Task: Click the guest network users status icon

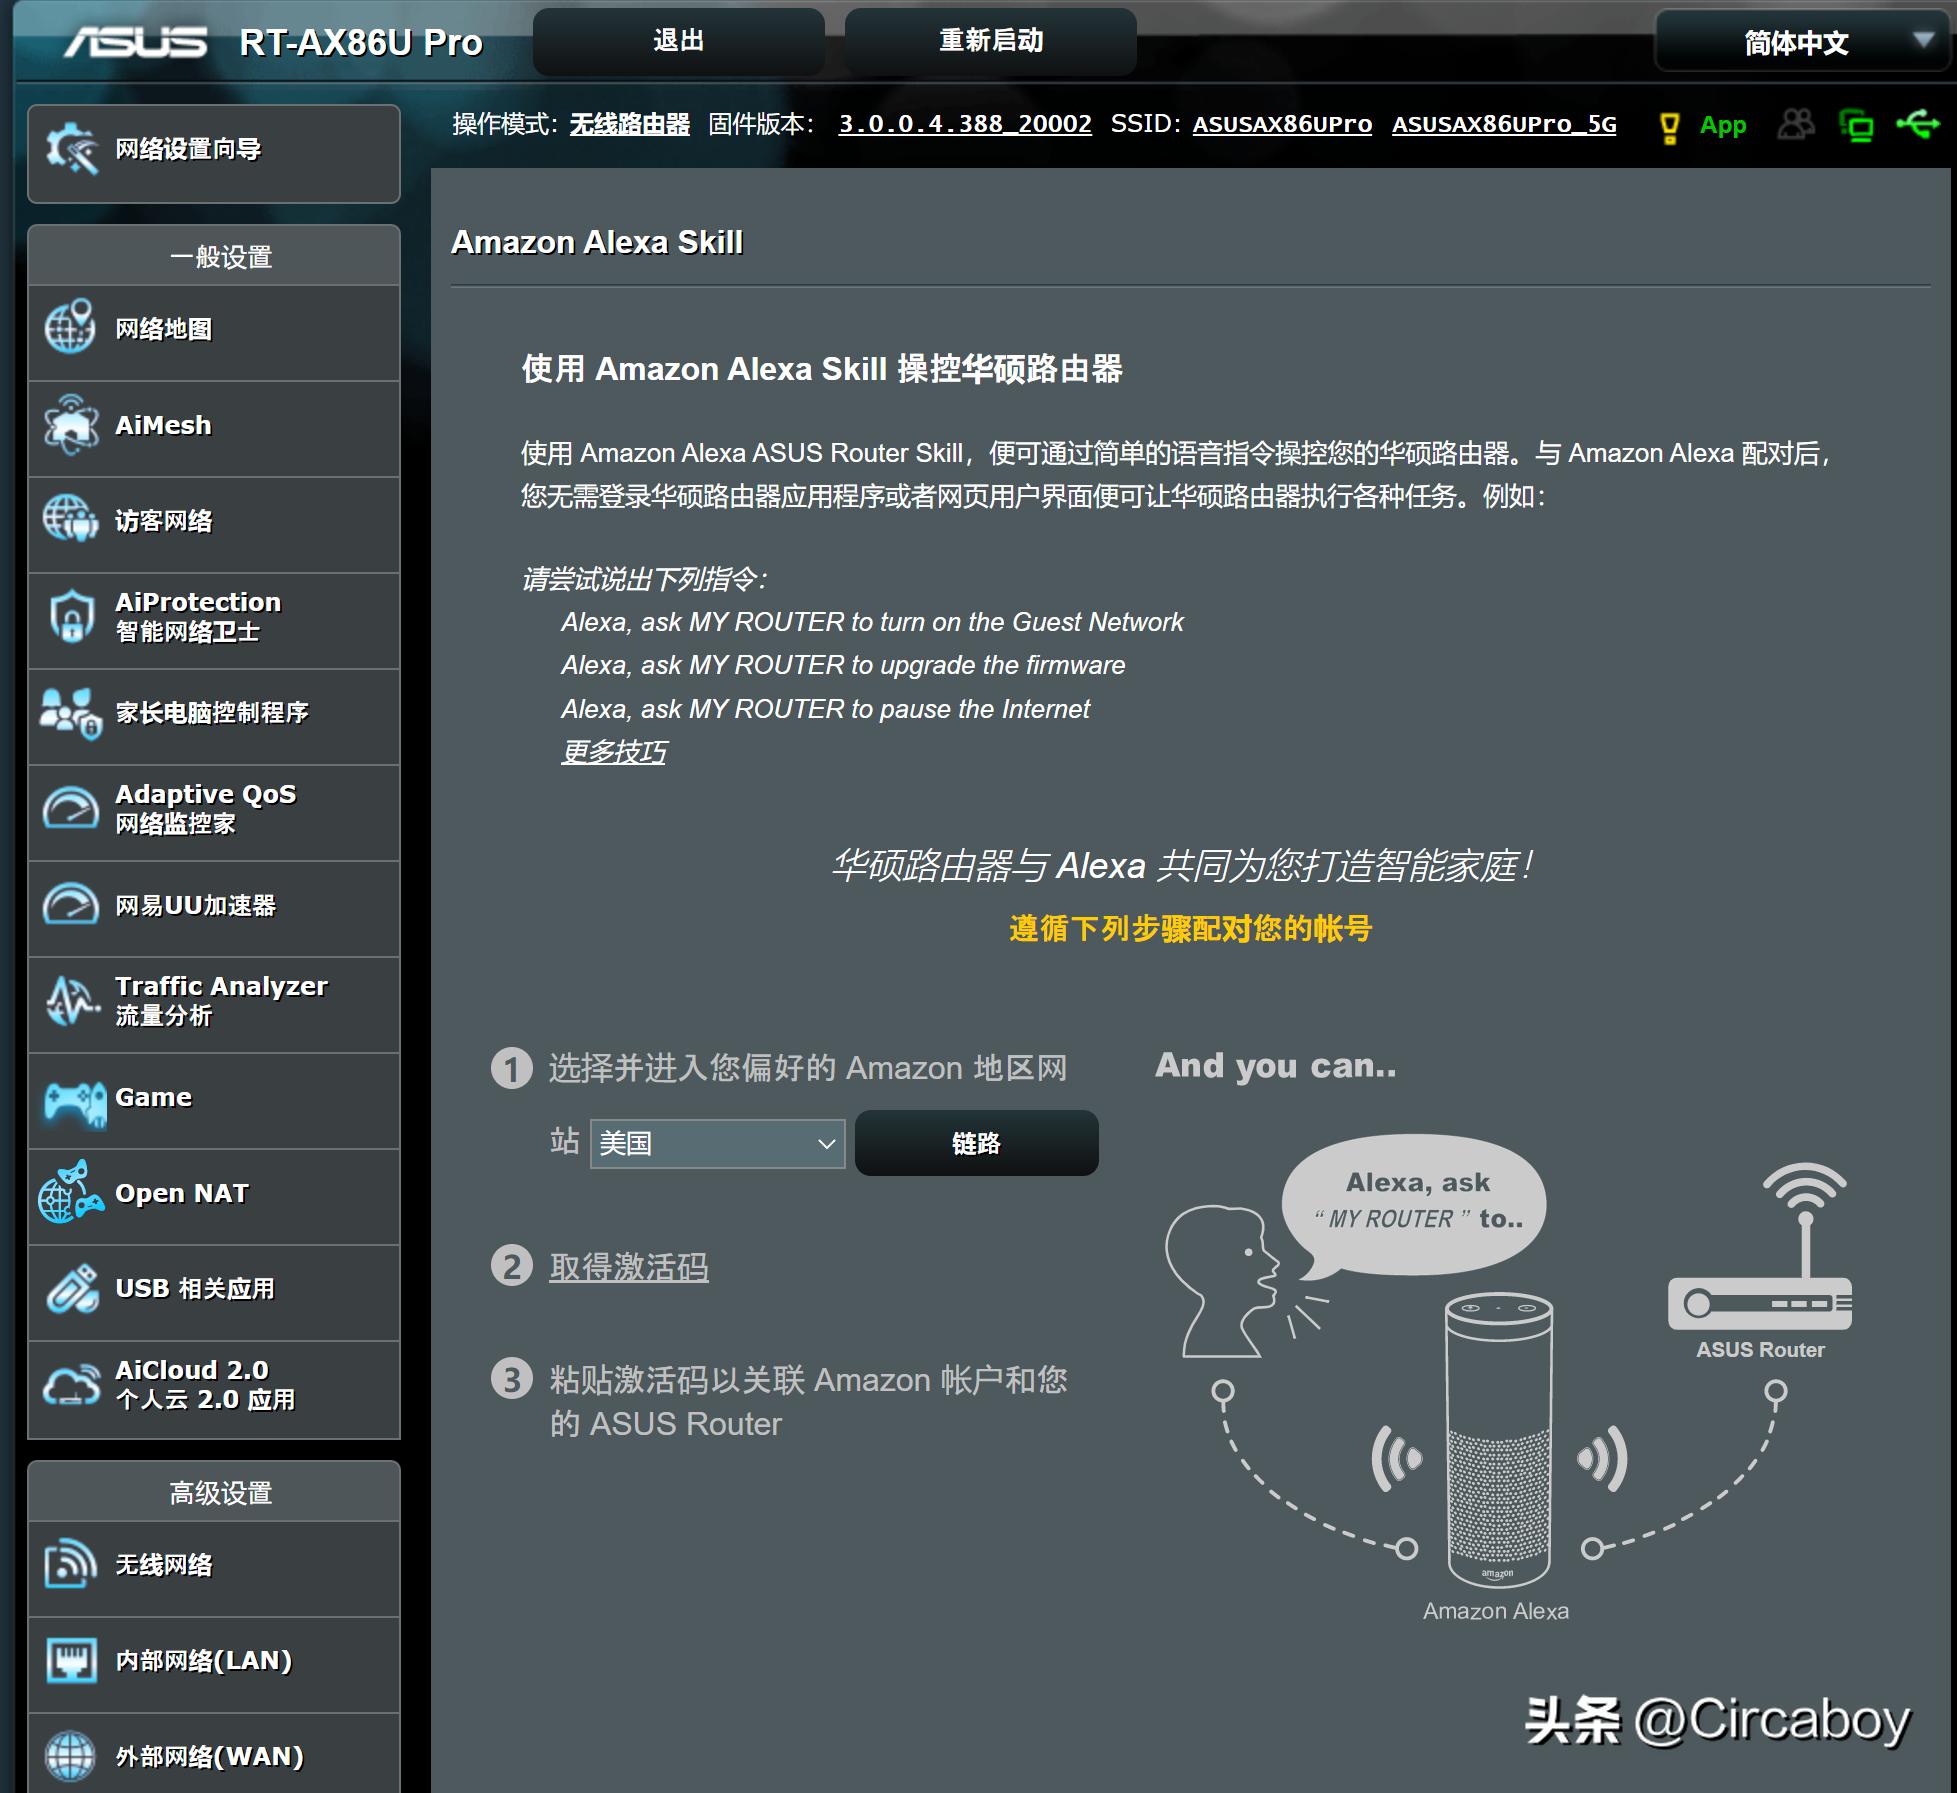Action: click(1796, 125)
